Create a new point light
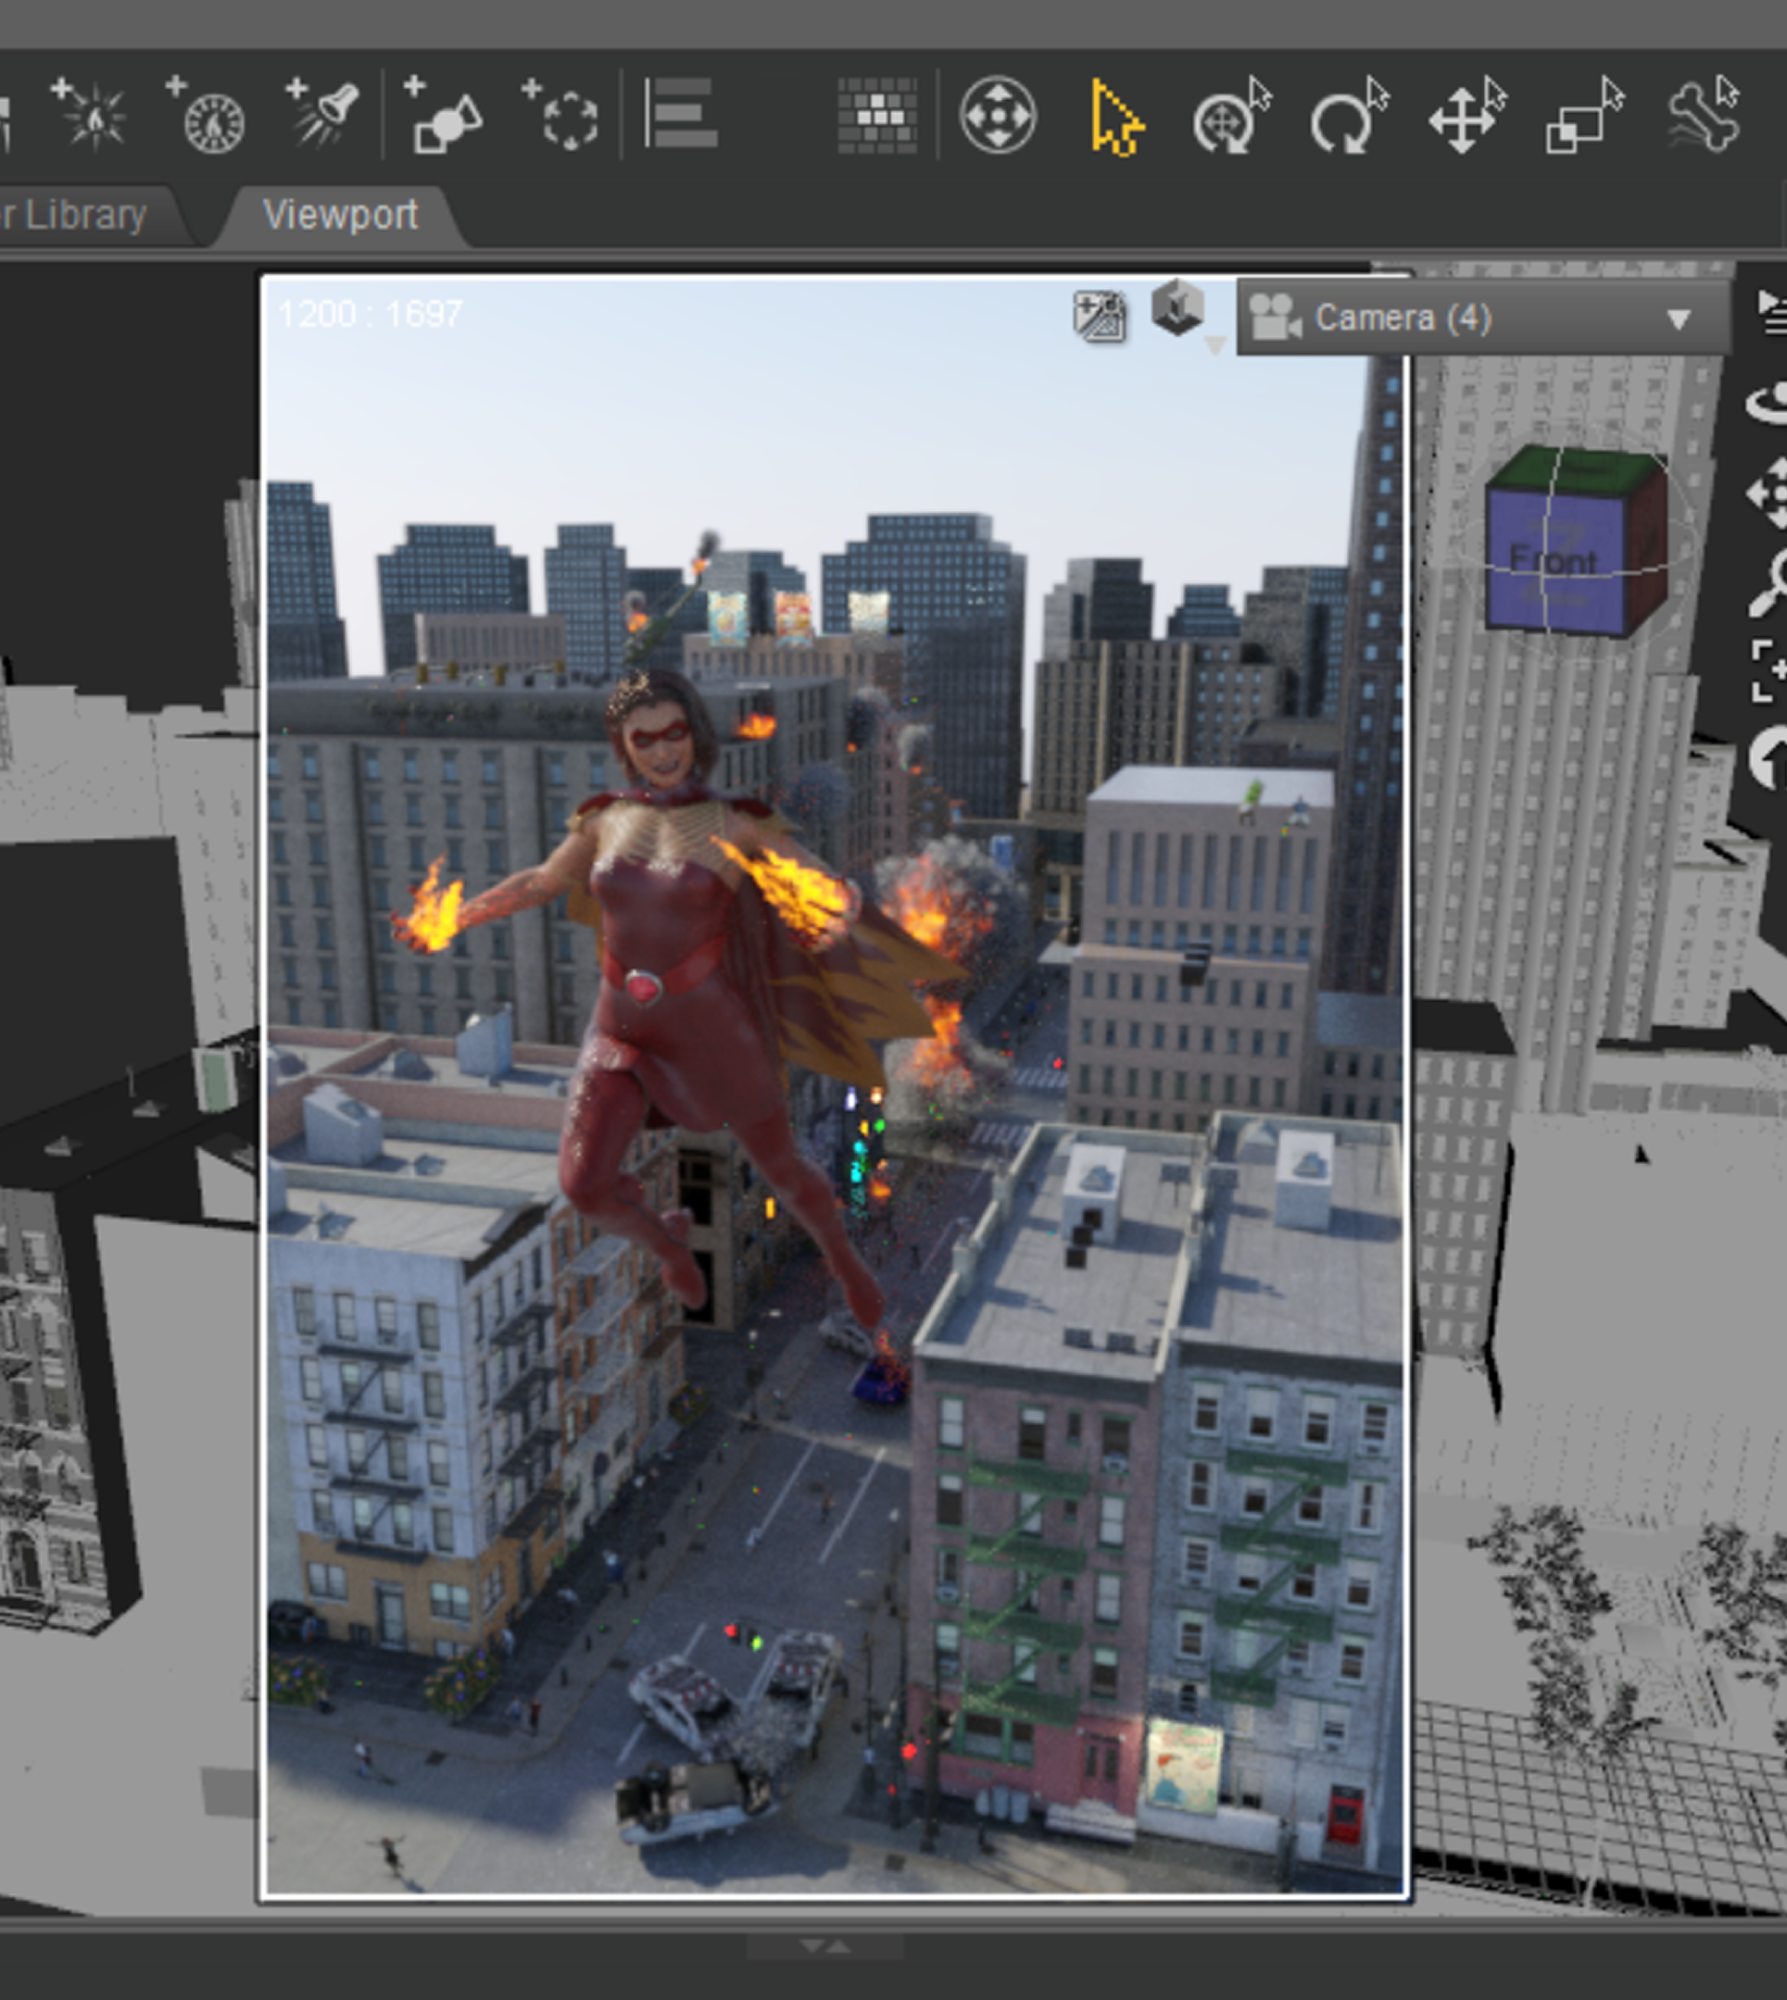The height and width of the screenshot is (2000, 1787). 95,115
